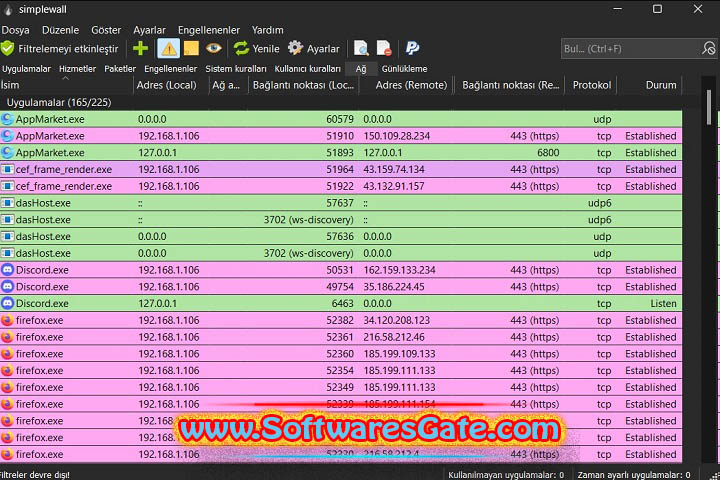This screenshot has width=720, height=480.
Task: Sort by Durum column header
Action: 651,85
